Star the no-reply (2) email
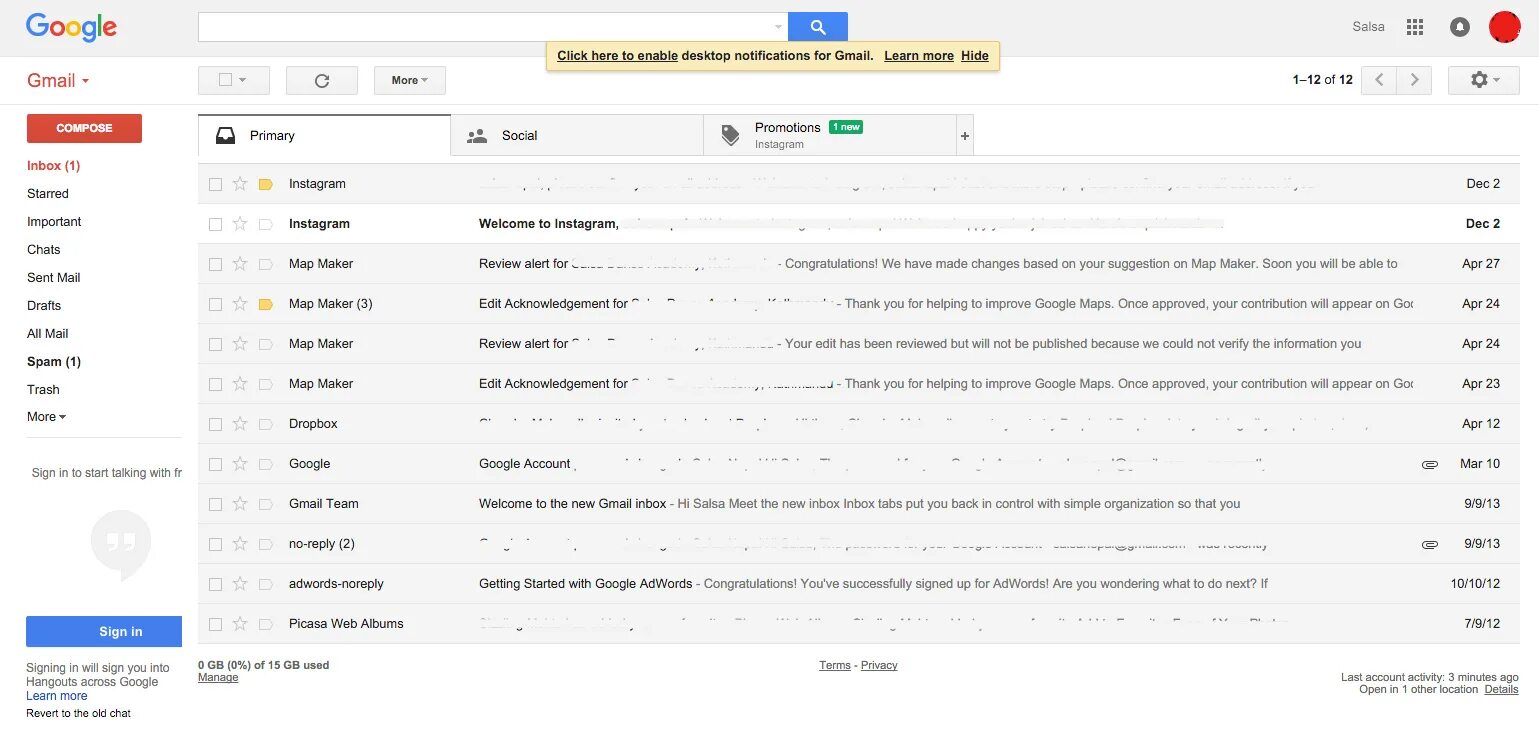The width and height of the screenshot is (1539, 746). pyautogui.click(x=240, y=544)
